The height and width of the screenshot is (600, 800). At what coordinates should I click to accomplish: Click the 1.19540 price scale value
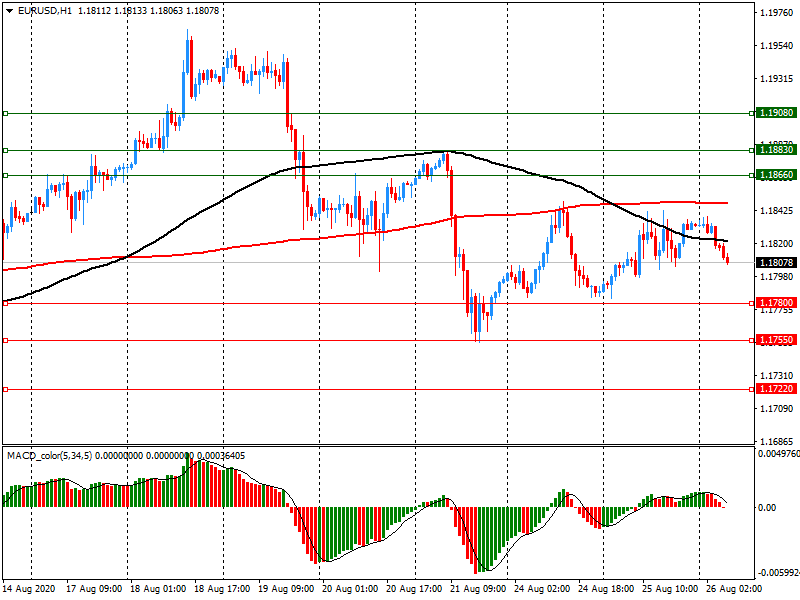[777, 46]
